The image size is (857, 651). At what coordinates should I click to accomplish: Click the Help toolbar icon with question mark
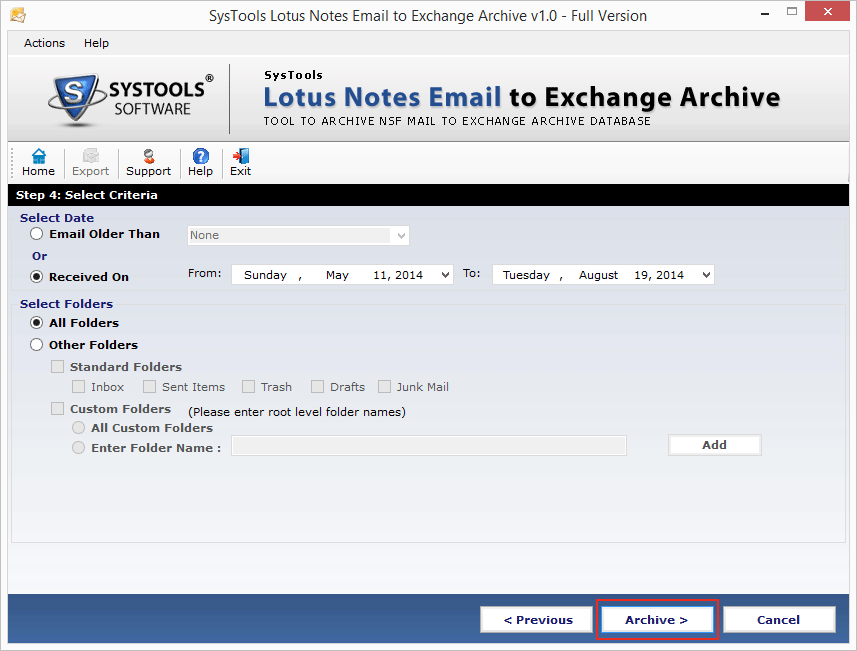coord(200,163)
